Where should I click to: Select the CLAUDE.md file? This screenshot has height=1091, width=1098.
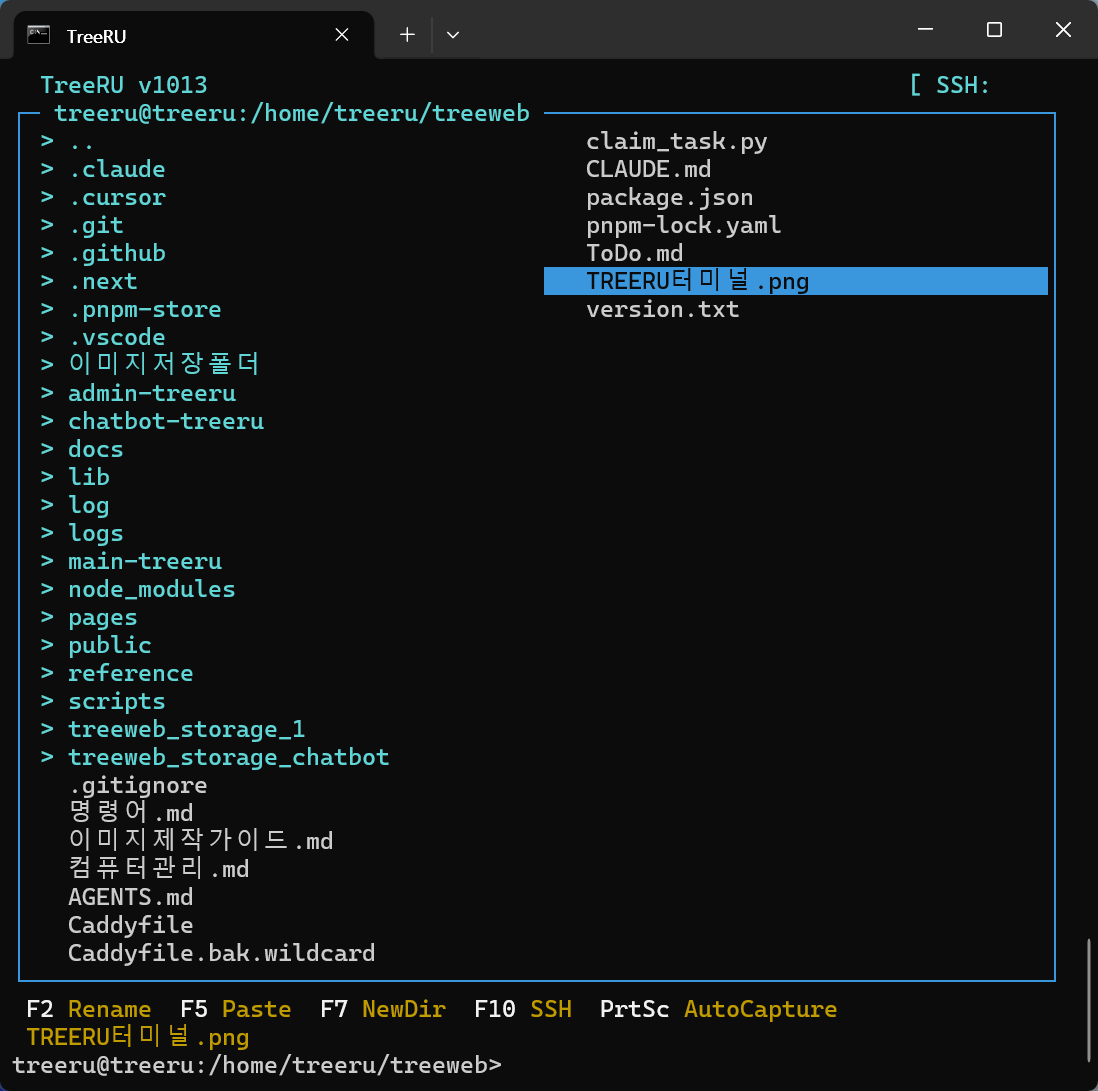tap(648, 169)
